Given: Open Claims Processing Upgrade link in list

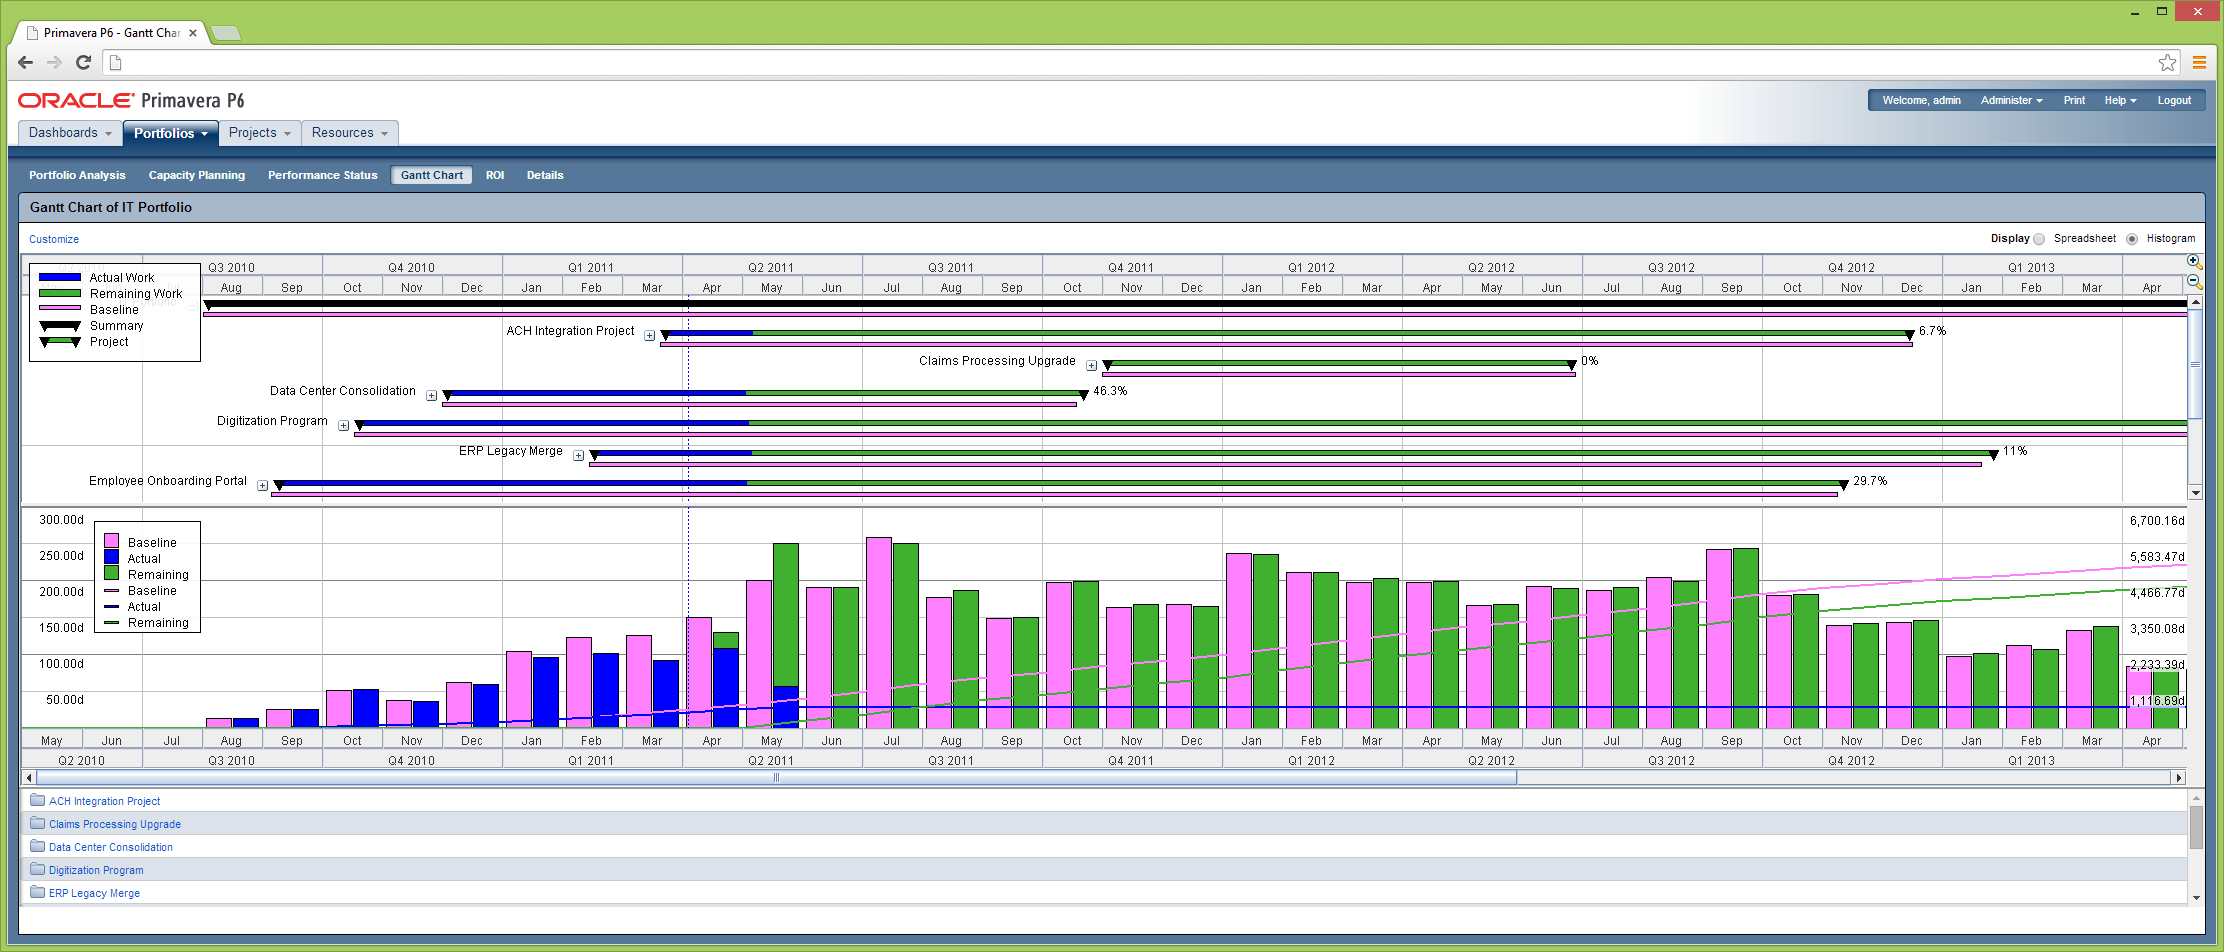Looking at the screenshot, I should (115, 824).
